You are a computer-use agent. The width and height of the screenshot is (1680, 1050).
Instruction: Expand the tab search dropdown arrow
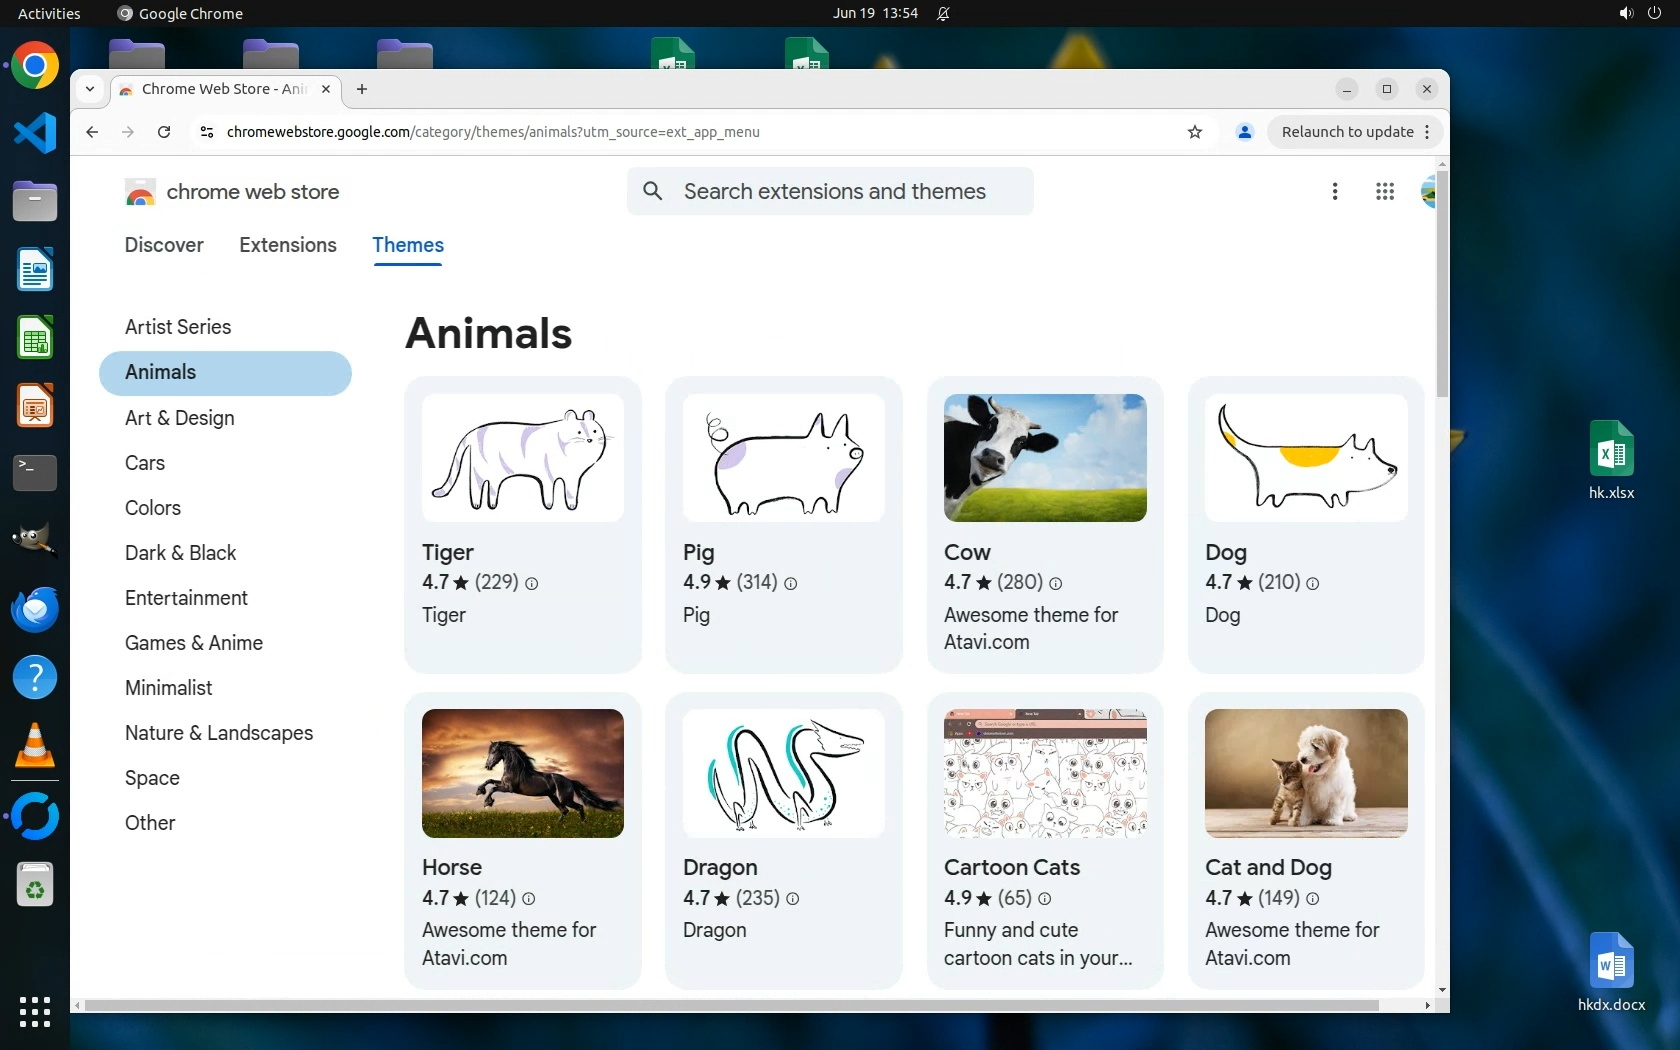(x=90, y=89)
